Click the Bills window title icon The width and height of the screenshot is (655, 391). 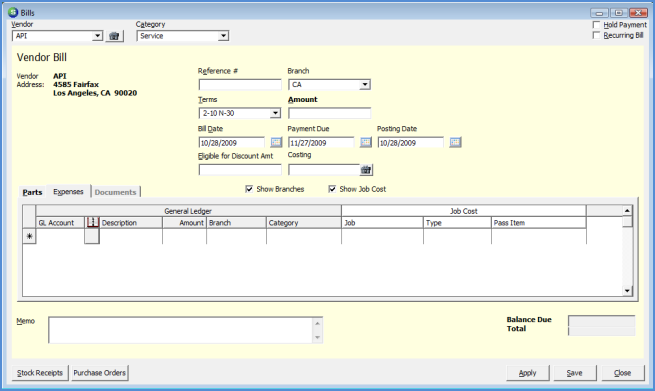pyautogui.click(x=13, y=13)
